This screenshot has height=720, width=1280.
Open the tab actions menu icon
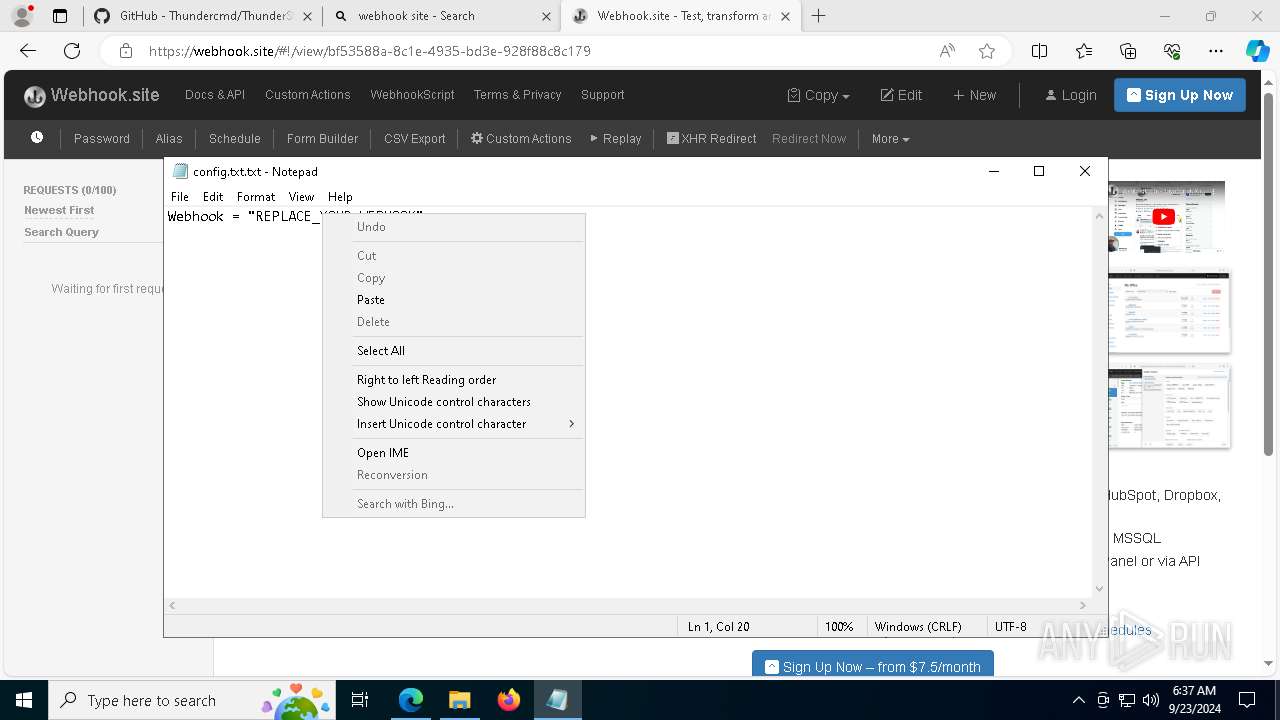60,16
